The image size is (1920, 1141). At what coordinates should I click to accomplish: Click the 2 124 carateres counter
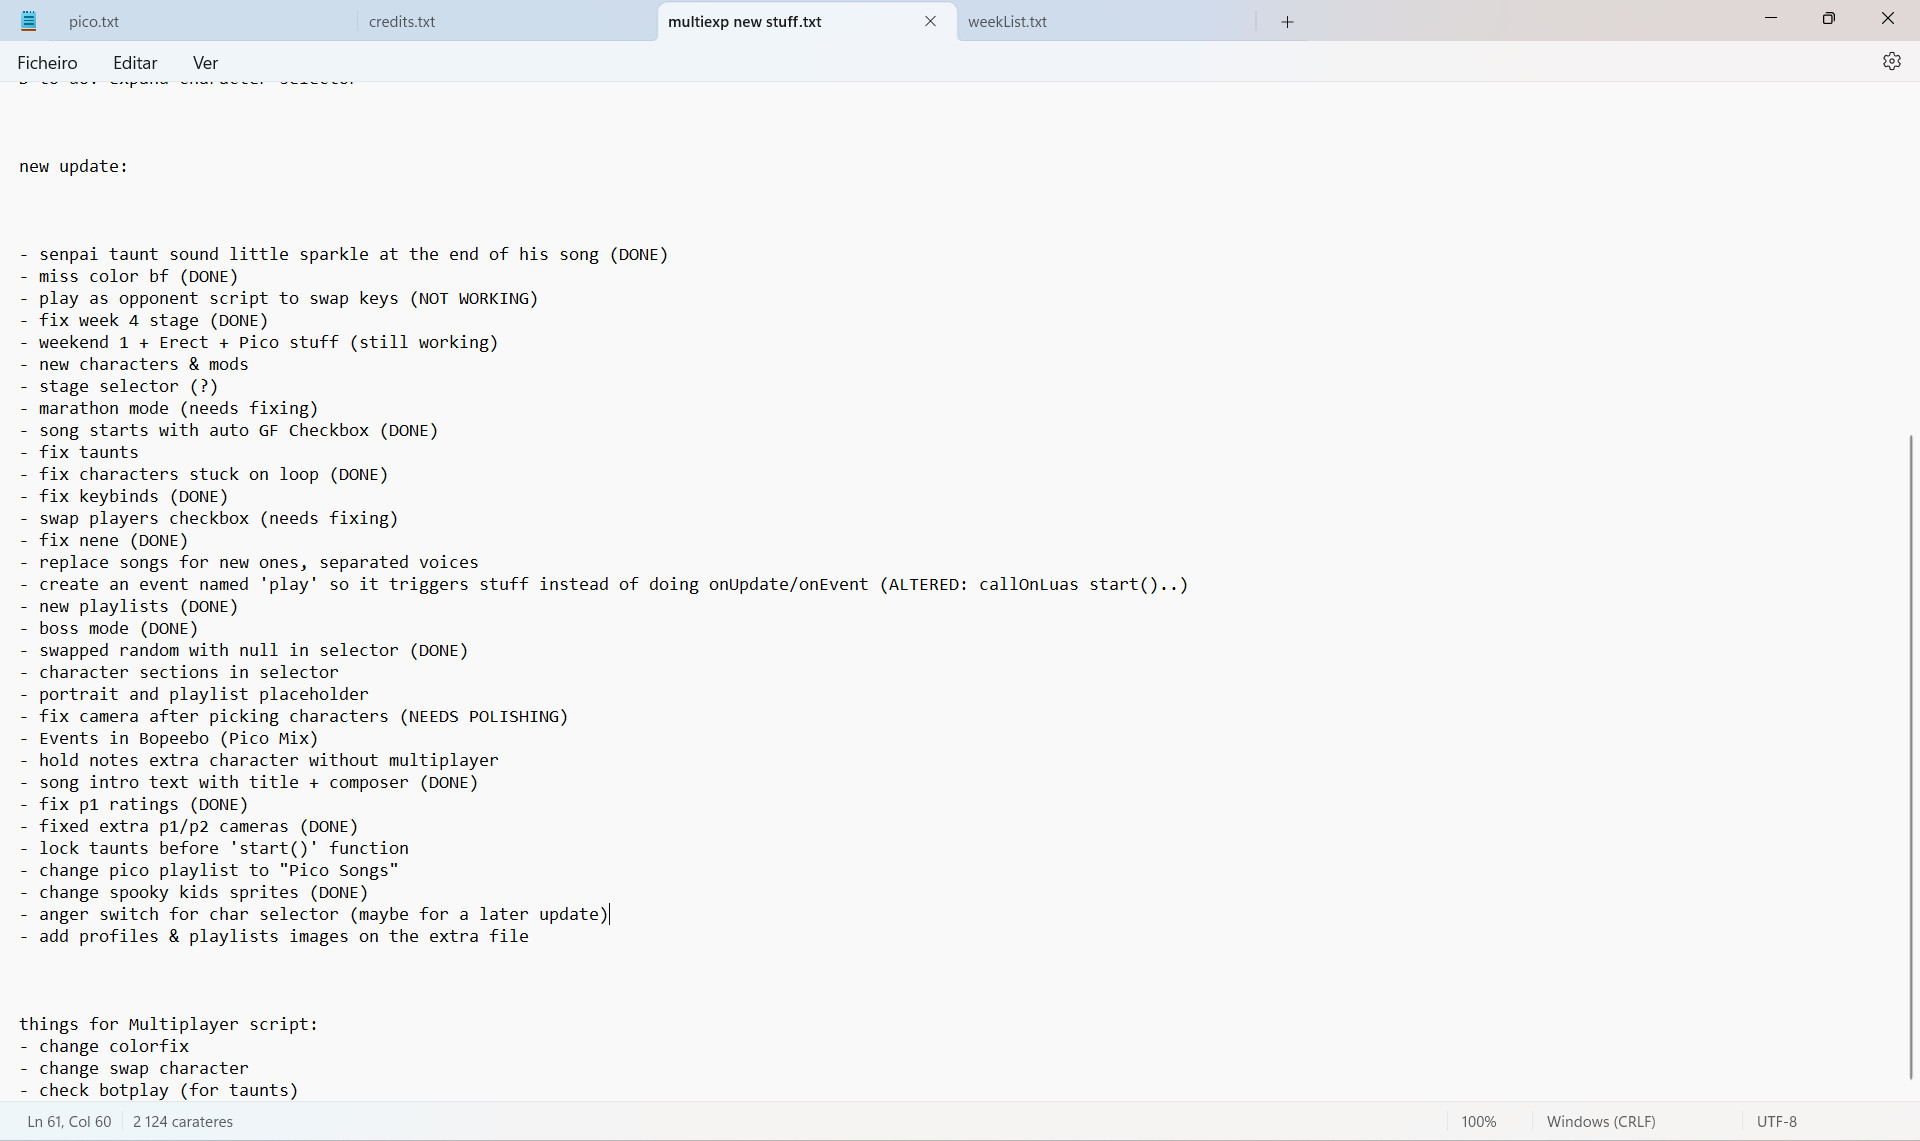pyautogui.click(x=183, y=1121)
